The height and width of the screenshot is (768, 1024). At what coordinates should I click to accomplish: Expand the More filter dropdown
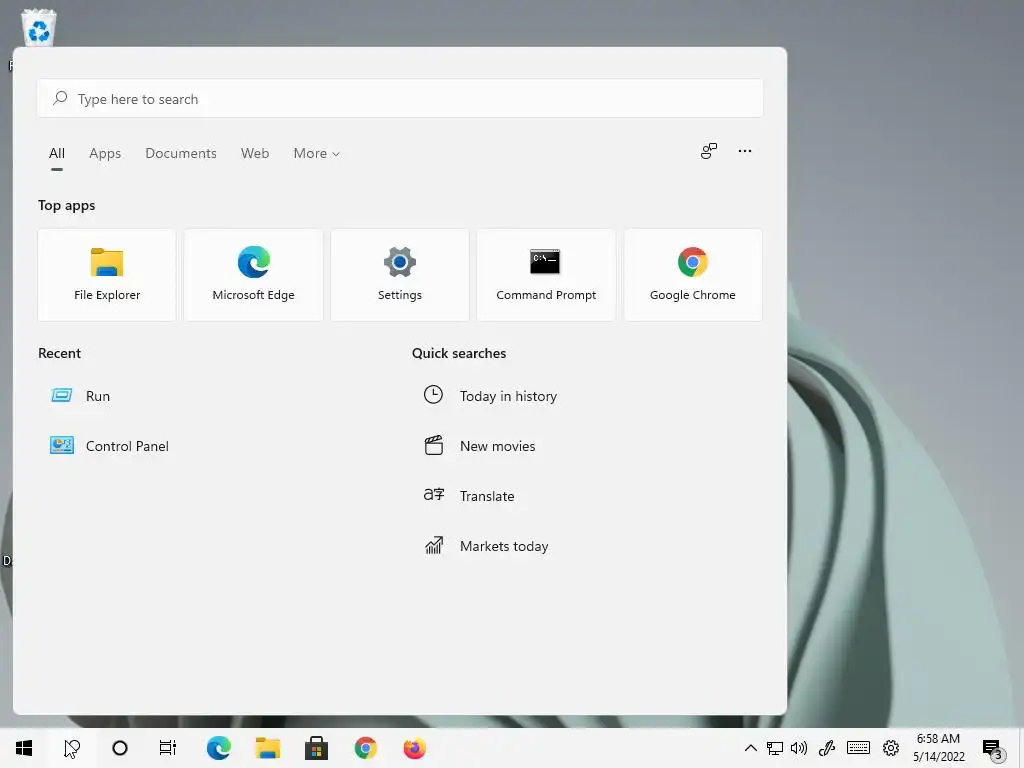coord(317,153)
